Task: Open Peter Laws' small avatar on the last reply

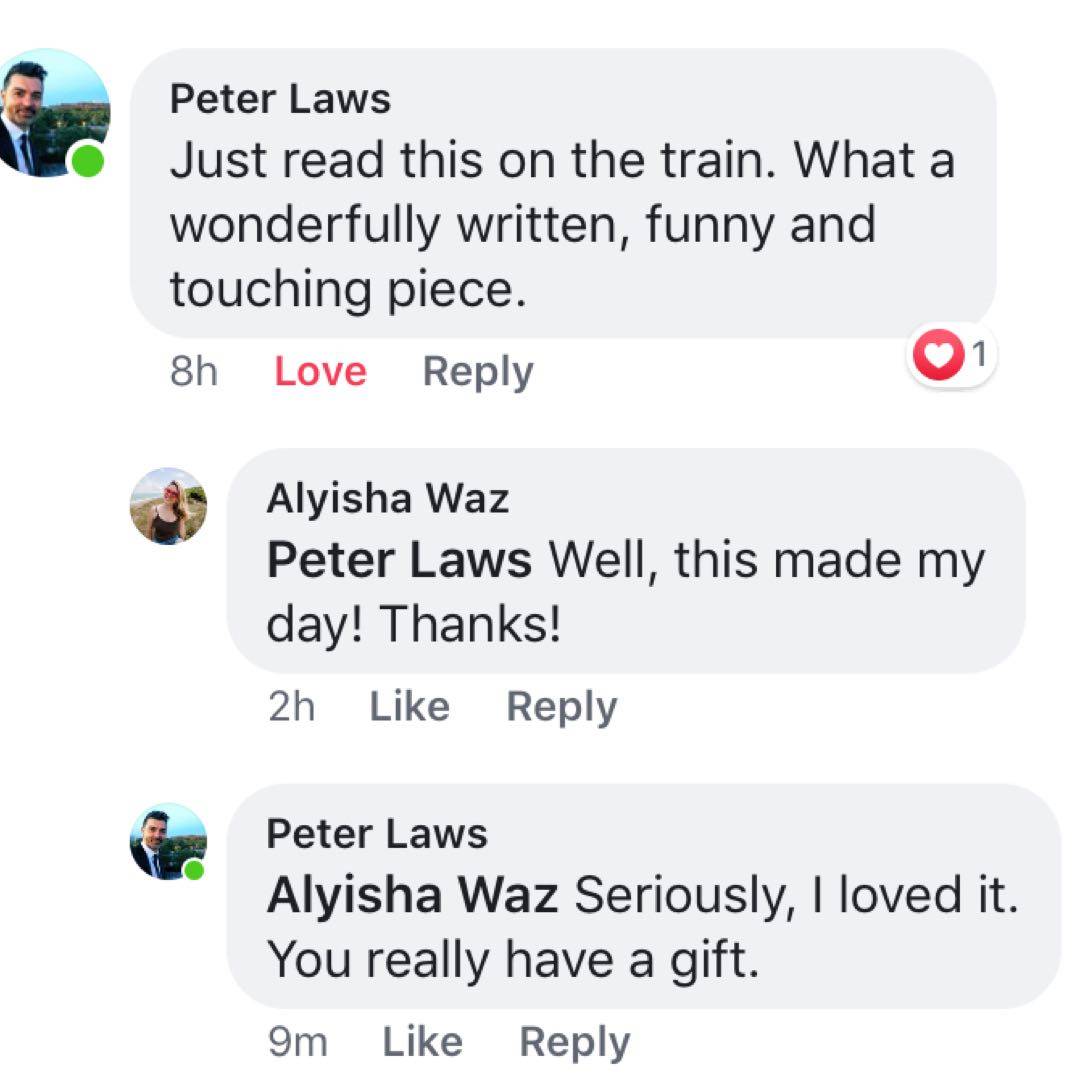Action: [x=166, y=842]
